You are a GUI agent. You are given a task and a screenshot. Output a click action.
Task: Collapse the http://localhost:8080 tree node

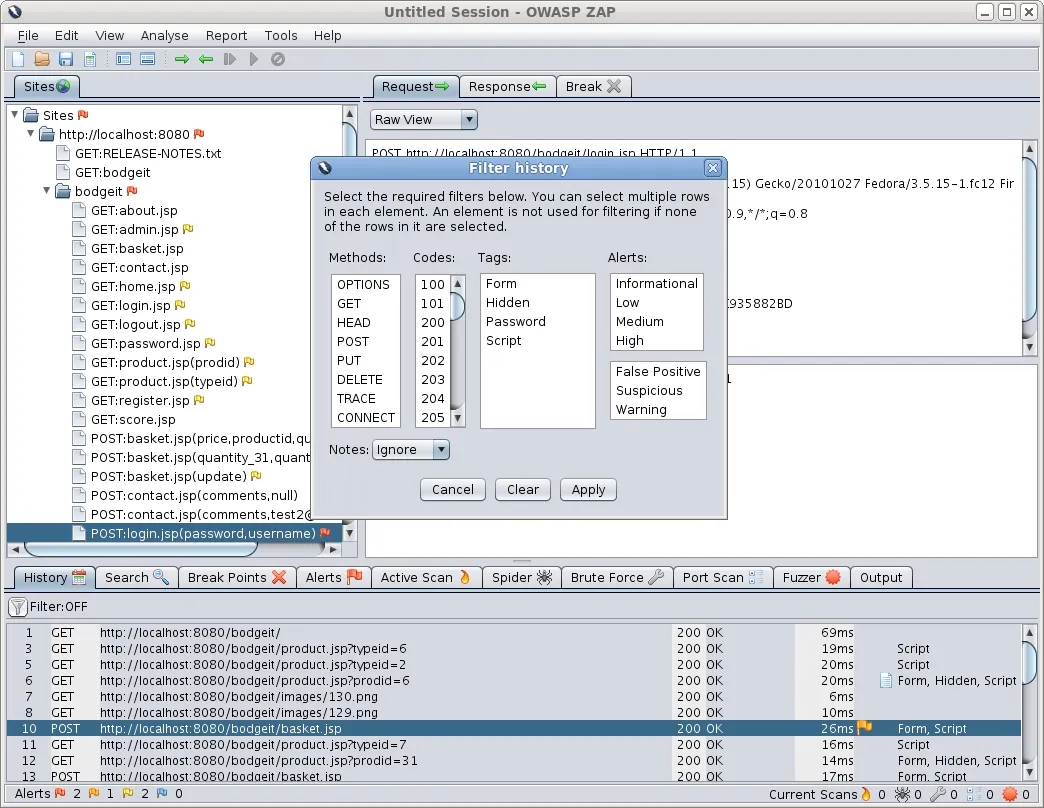click(31, 134)
